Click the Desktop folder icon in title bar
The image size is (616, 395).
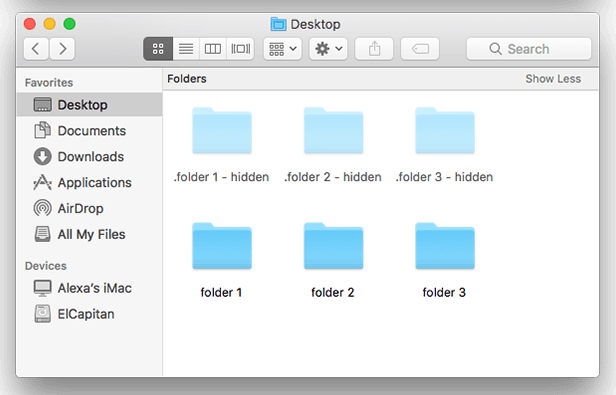[279, 24]
